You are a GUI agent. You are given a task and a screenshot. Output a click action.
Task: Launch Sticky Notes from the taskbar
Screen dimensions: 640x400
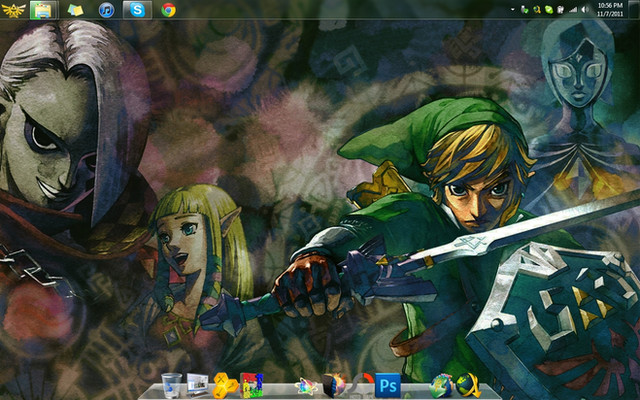pyautogui.click(x=75, y=10)
